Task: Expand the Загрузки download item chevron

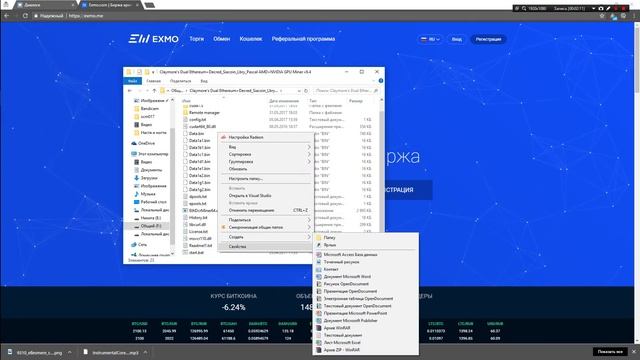Action: (x=69, y=352)
